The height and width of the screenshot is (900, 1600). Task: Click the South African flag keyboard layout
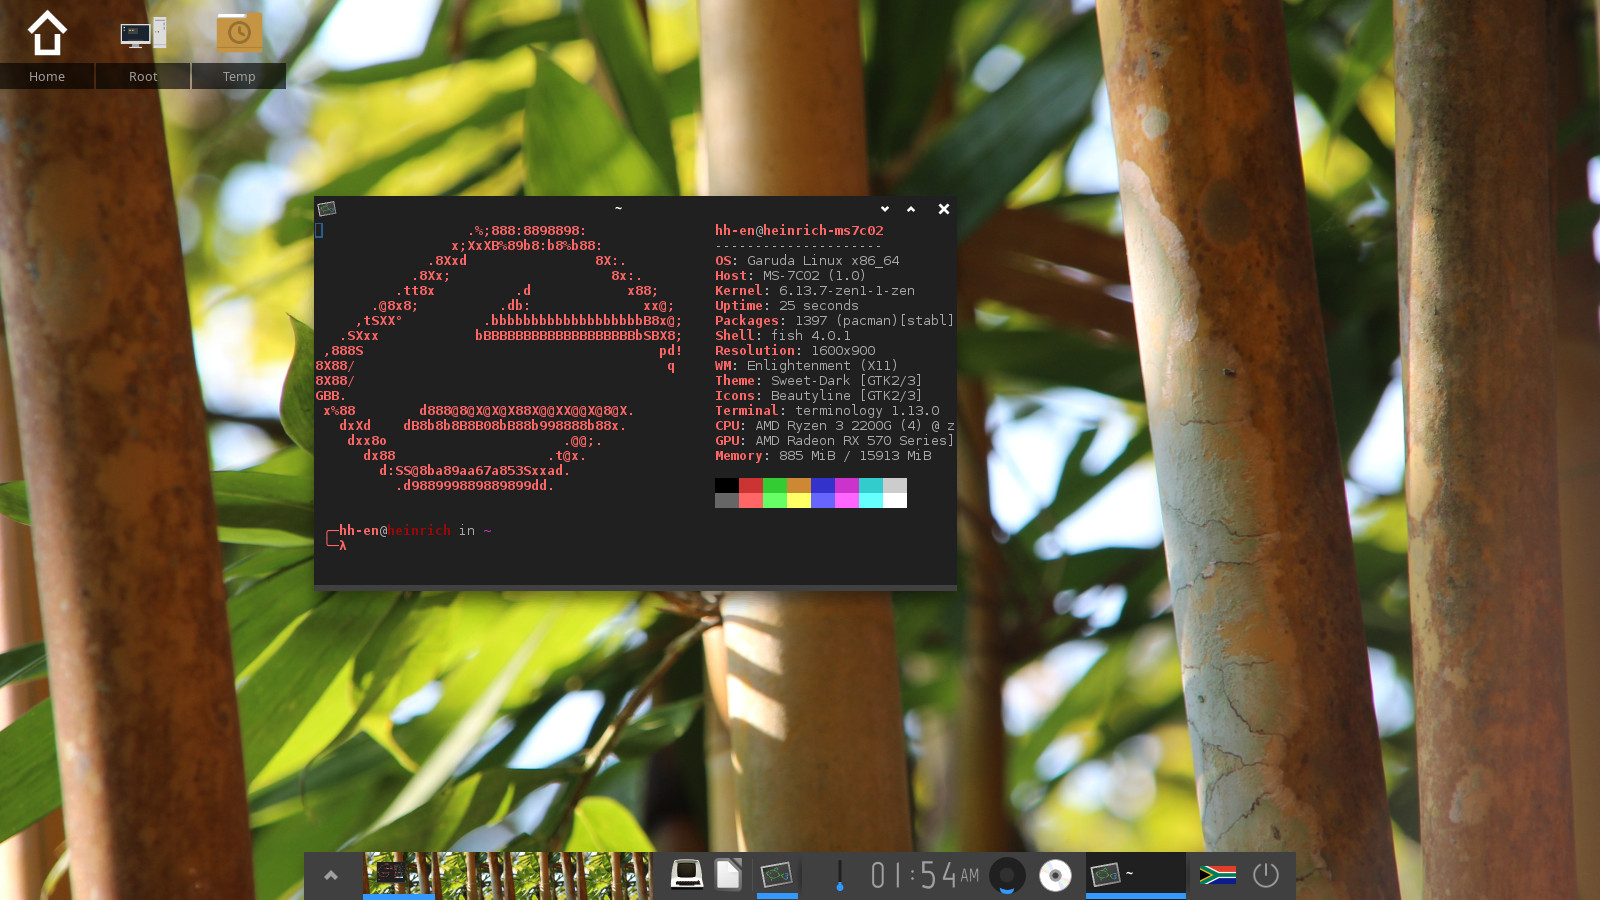click(x=1217, y=875)
